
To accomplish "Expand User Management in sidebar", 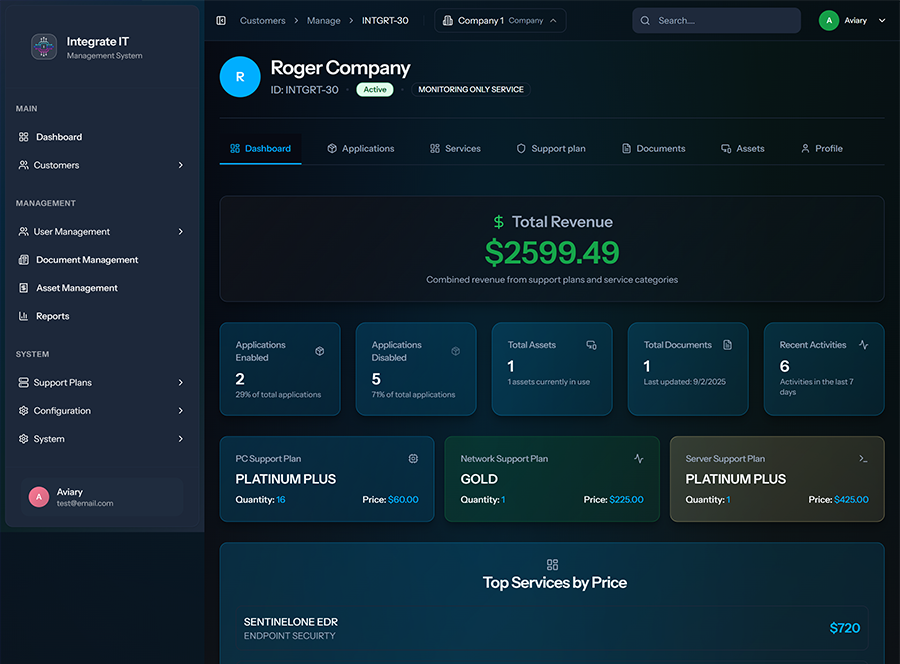I will (x=100, y=232).
